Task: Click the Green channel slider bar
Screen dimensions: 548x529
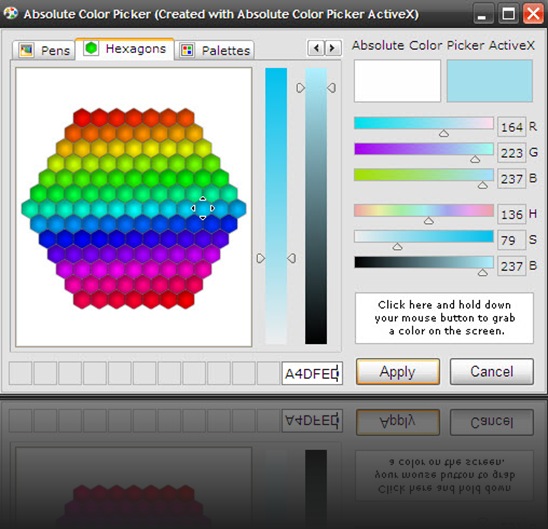Action: click(424, 149)
